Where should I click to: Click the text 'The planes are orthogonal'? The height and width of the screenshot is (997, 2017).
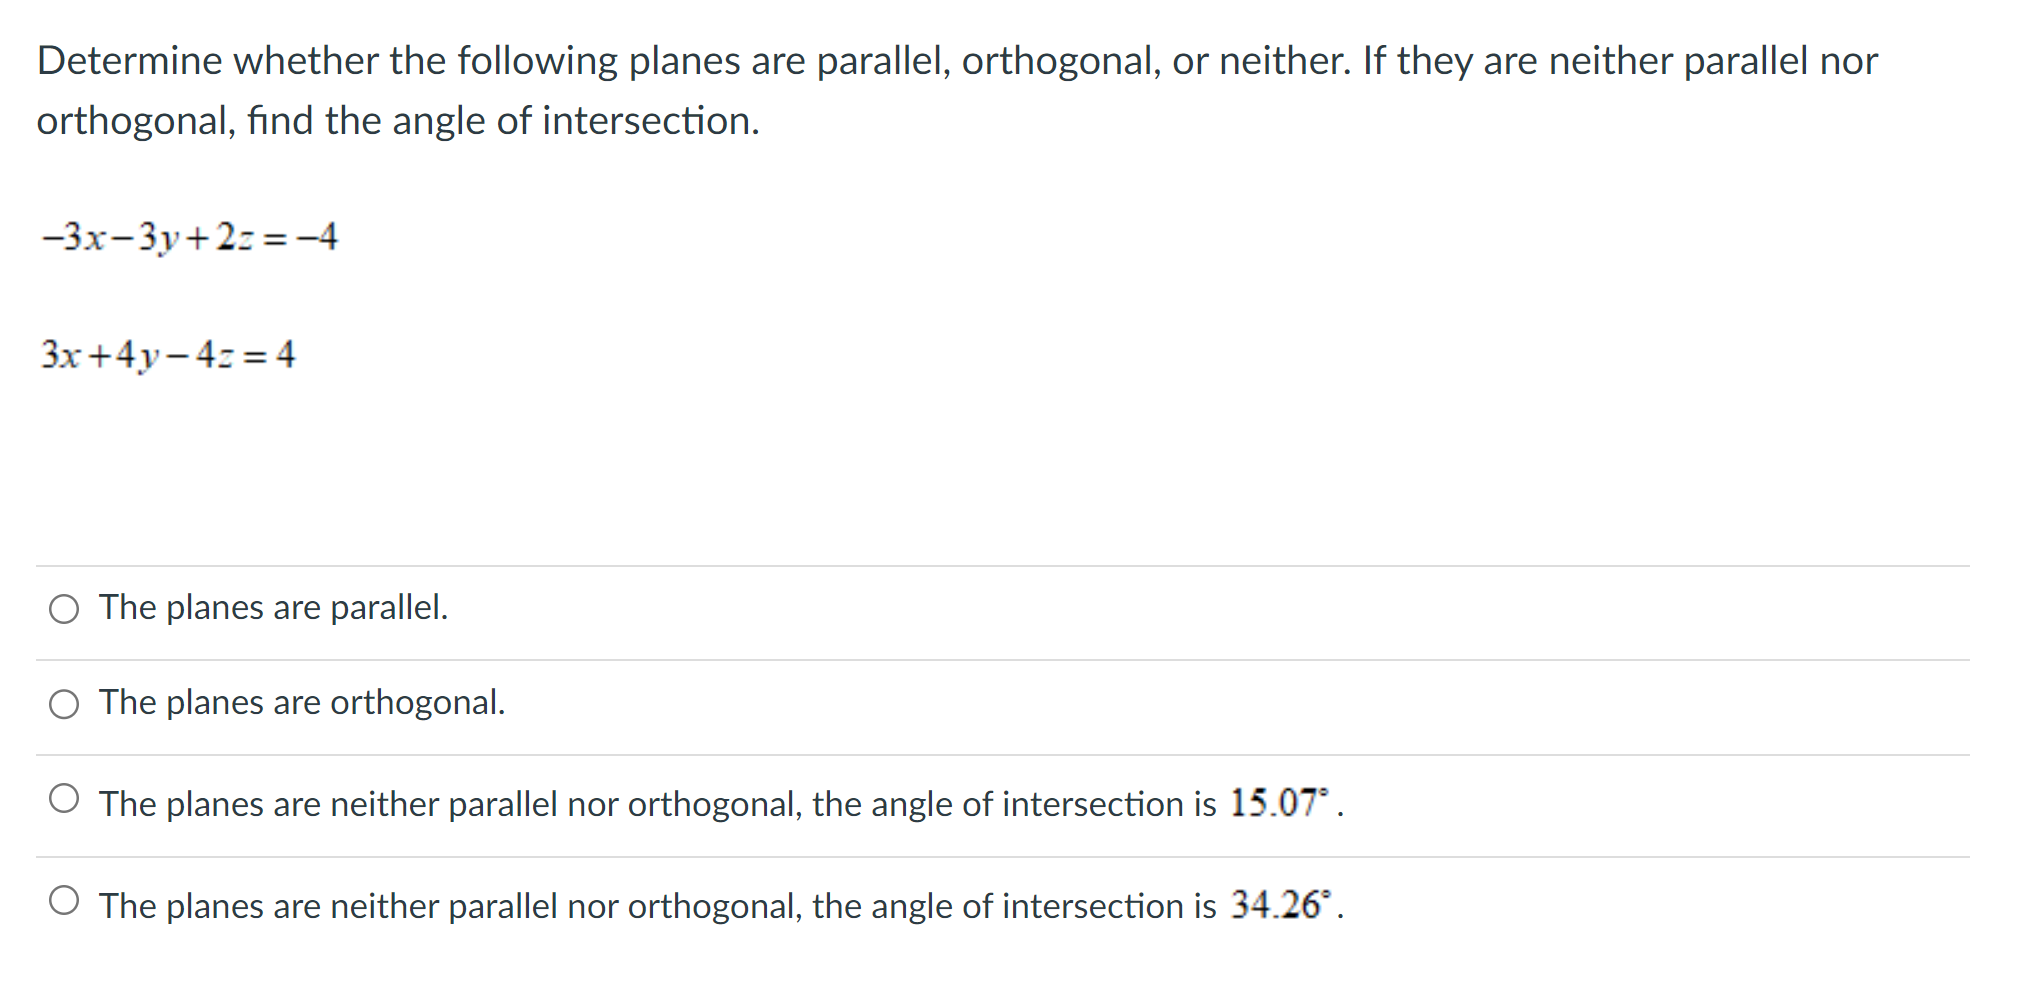point(300,703)
